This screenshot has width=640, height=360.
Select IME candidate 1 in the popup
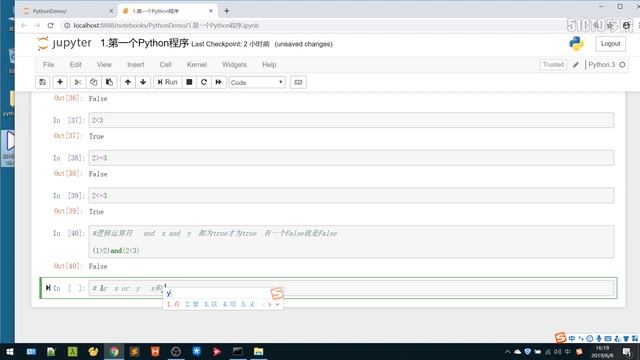point(173,304)
